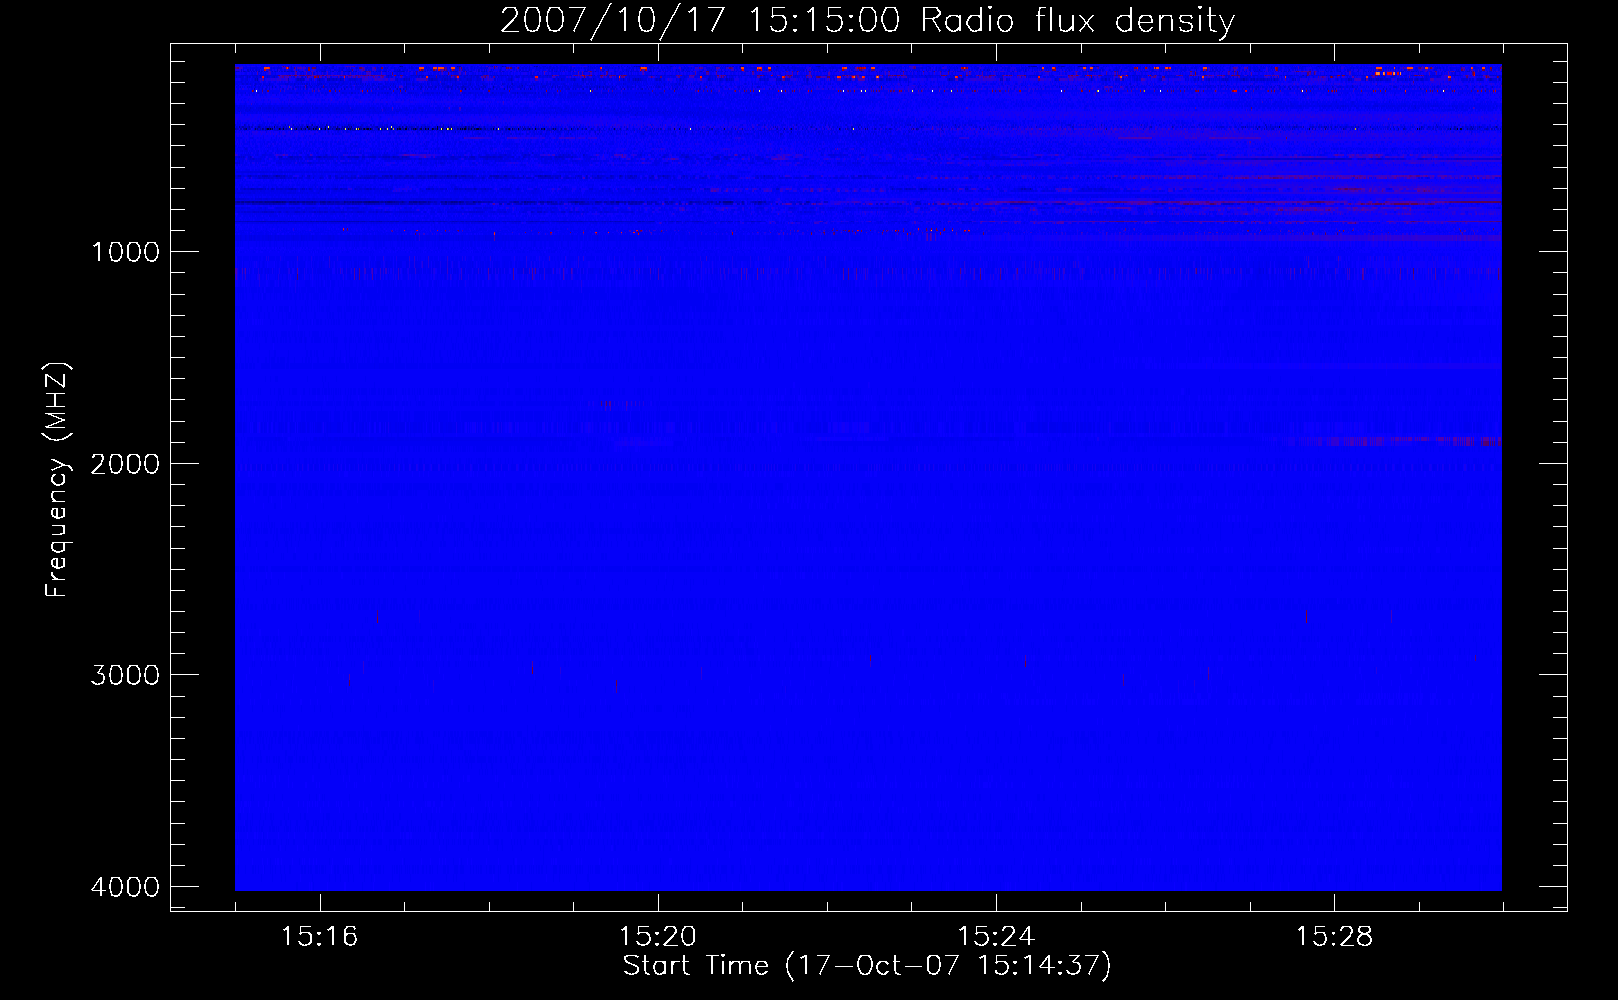Click the 15:20 time tick label

pos(658,936)
